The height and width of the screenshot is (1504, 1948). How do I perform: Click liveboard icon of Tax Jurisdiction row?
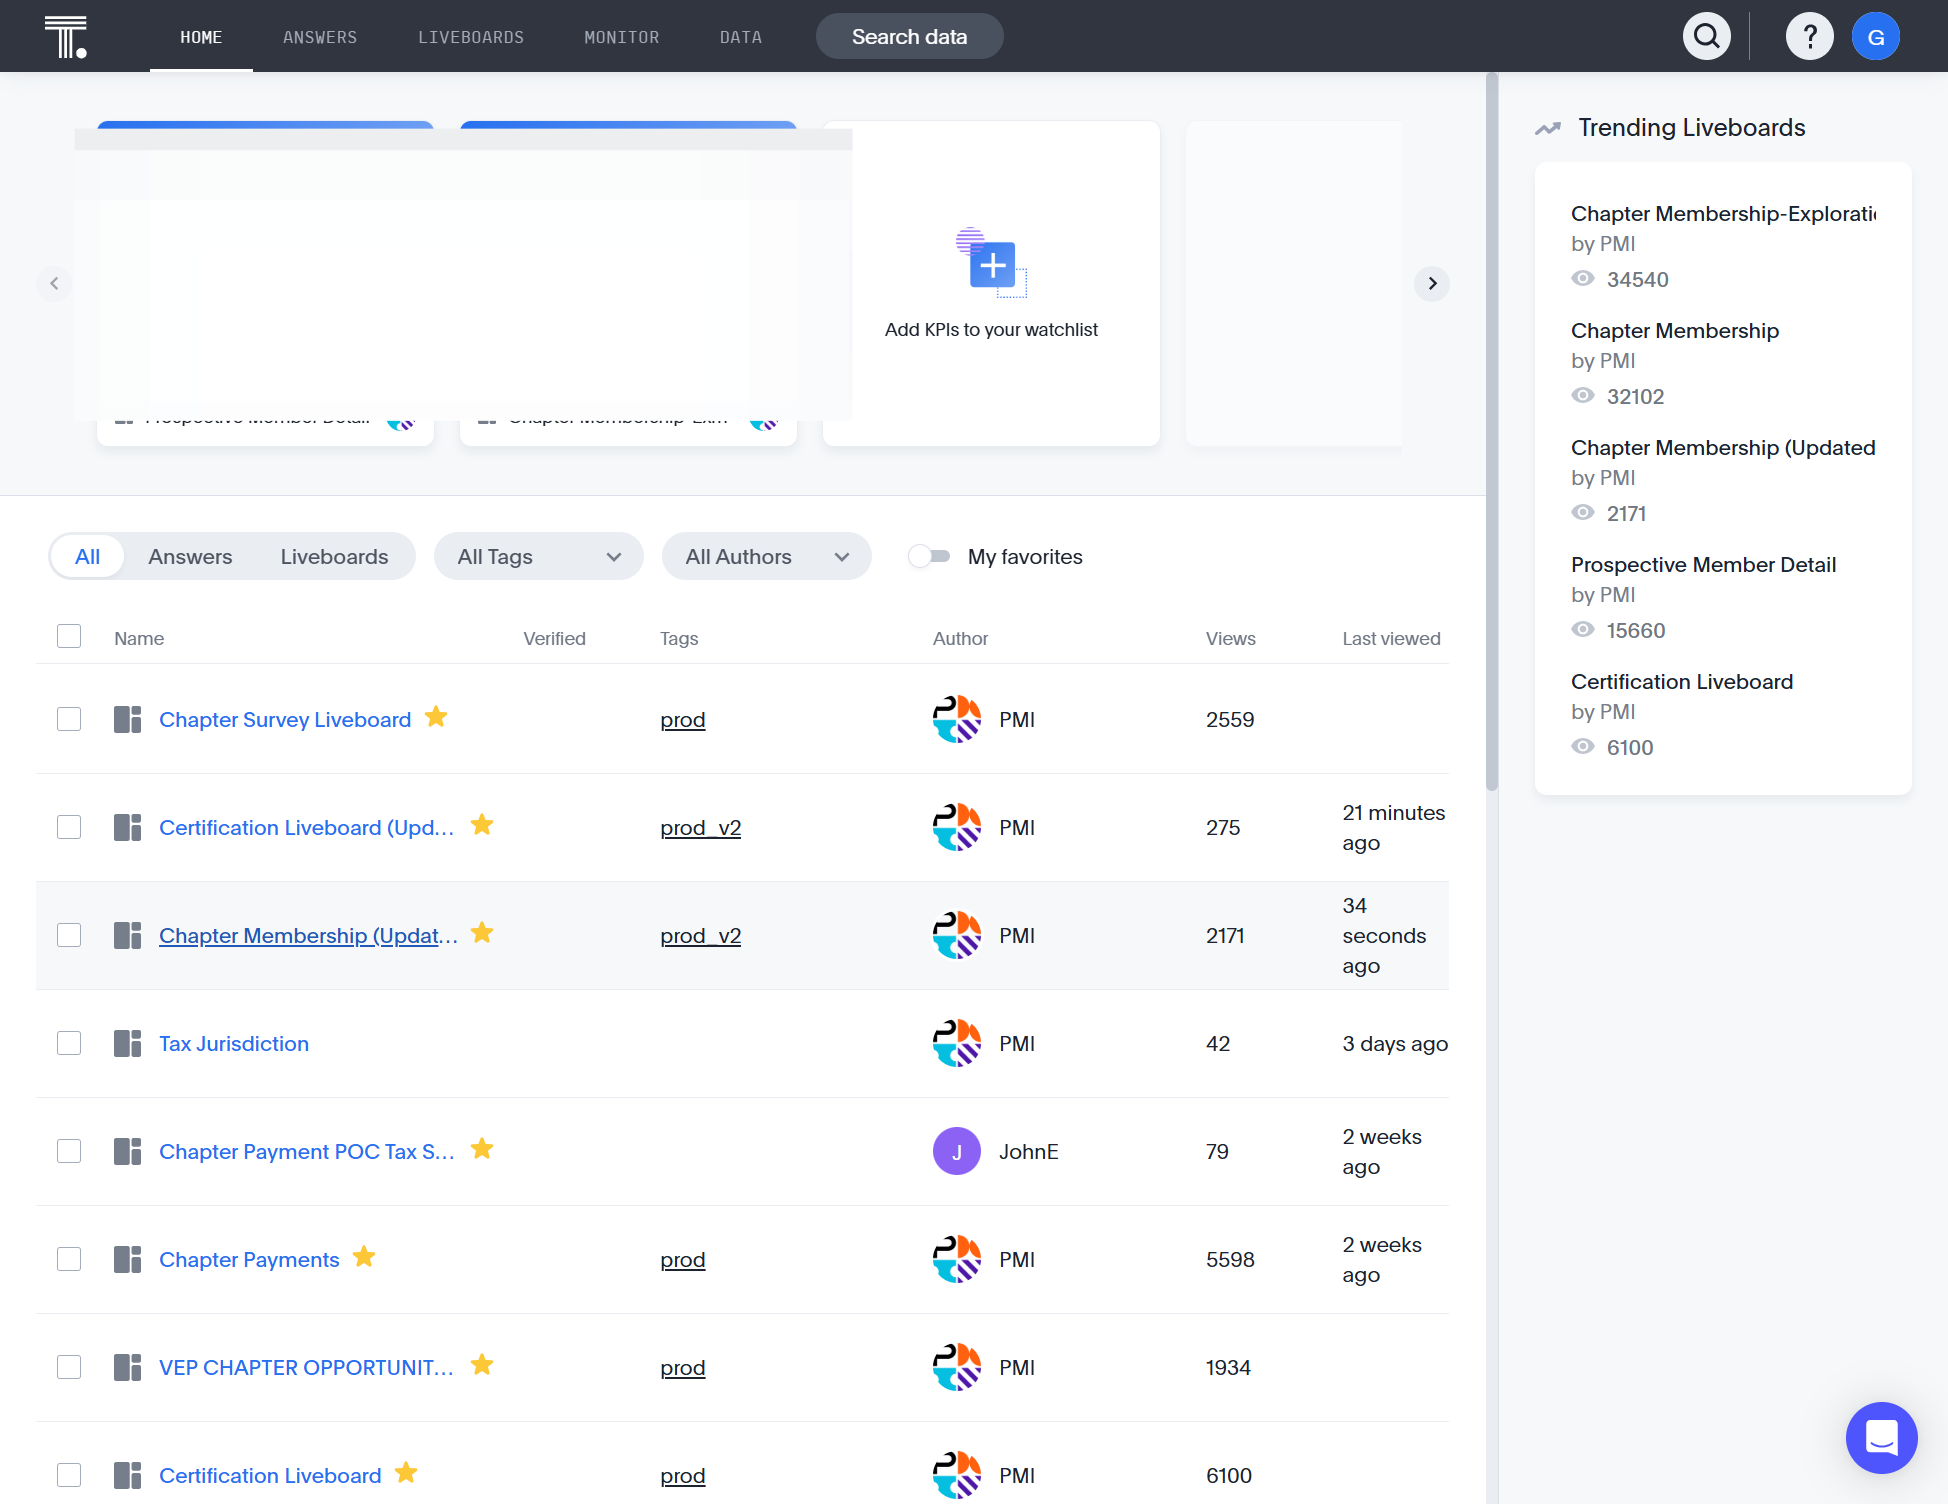coord(127,1043)
